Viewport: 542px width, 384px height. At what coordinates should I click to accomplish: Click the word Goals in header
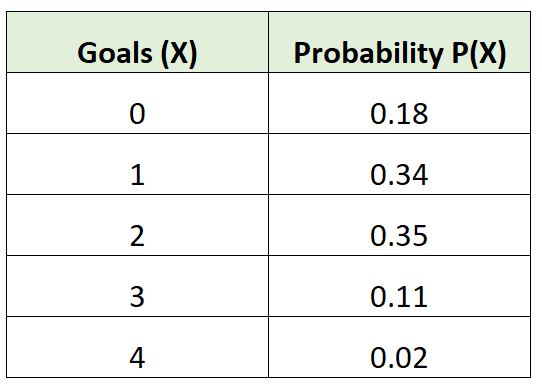pyautogui.click(x=115, y=53)
